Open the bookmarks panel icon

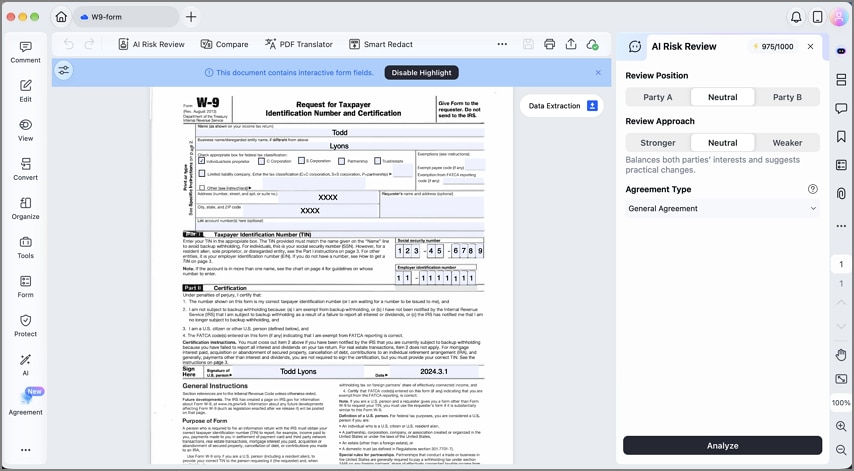(x=841, y=136)
